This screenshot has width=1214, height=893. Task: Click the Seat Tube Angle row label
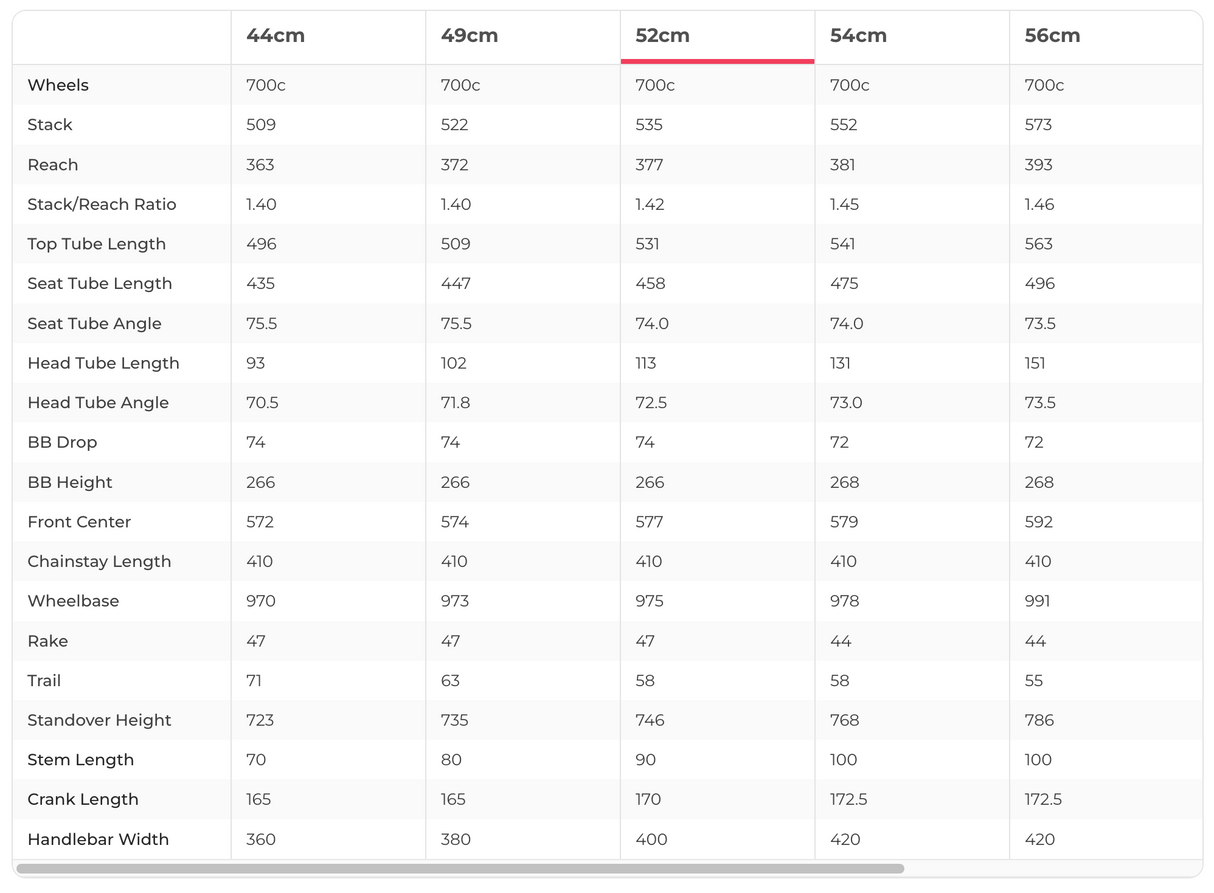click(94, 323)
